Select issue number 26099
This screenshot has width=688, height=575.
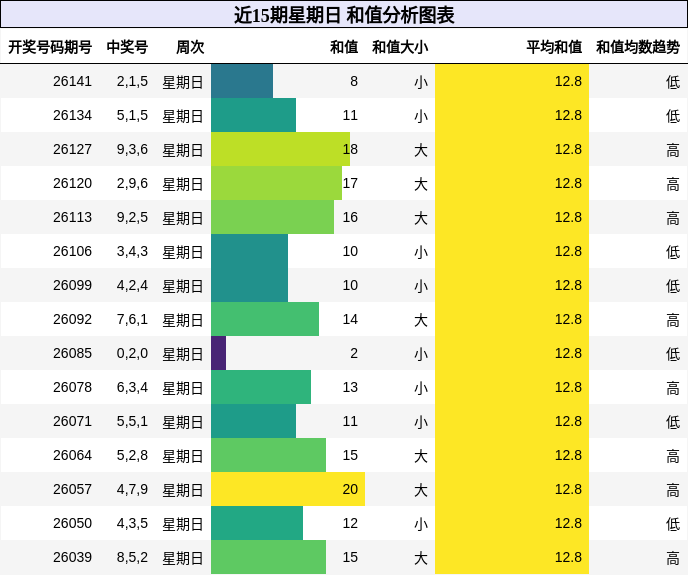72,285
